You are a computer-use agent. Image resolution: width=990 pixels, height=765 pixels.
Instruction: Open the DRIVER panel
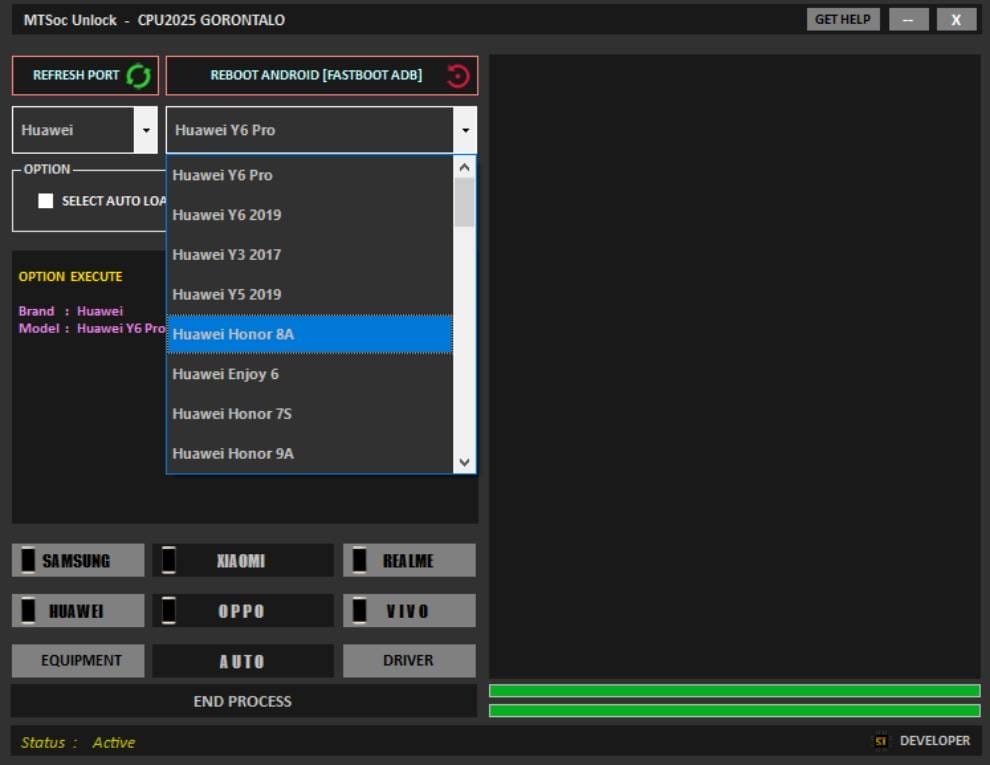409,660
